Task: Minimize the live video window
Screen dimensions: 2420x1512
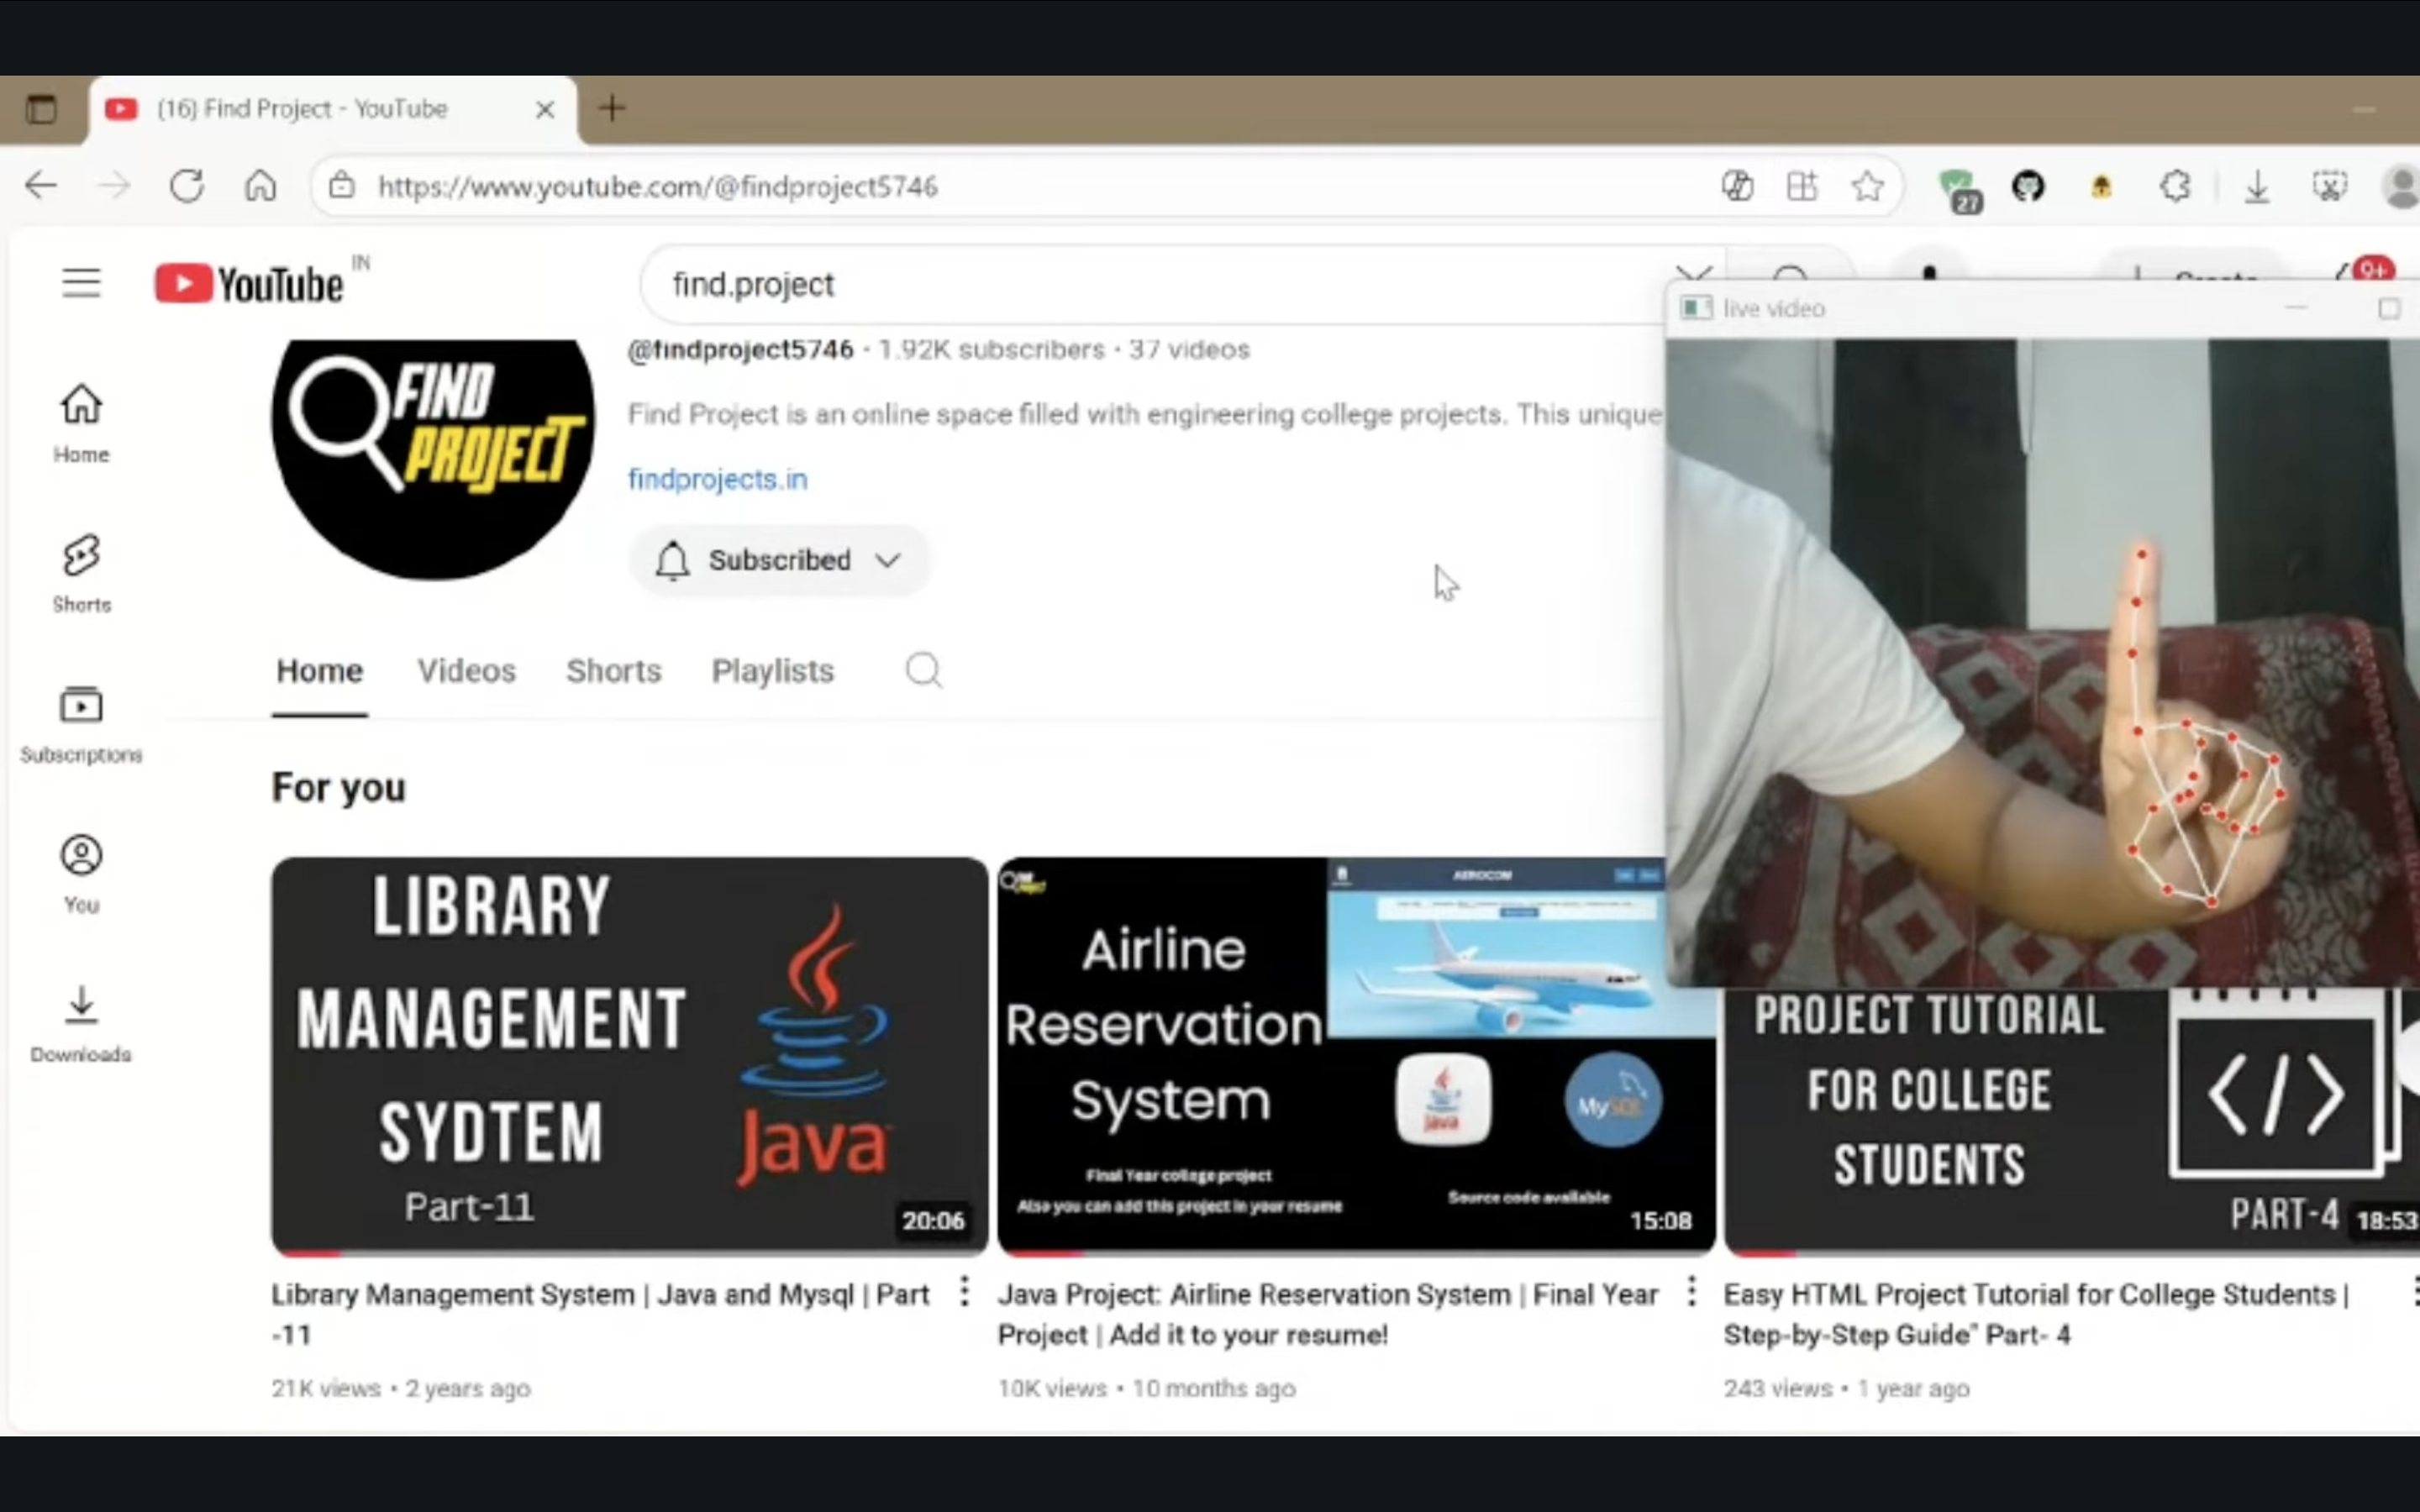Action: coord(2296,309)
